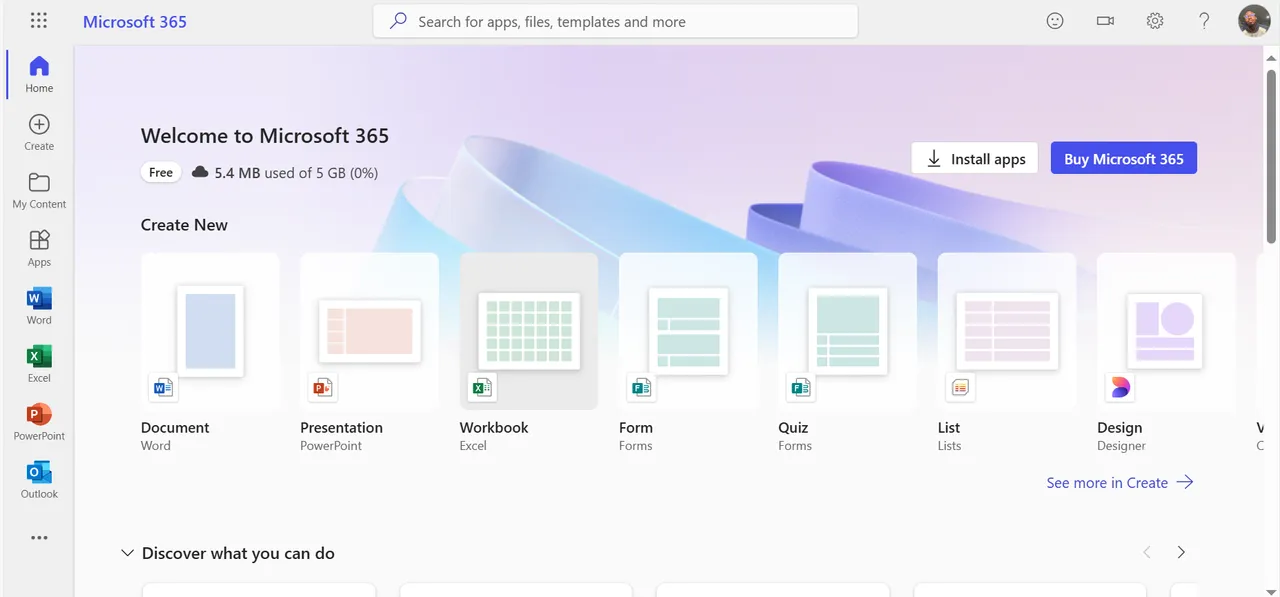The image size is (1280, 597).
Task: Open the account profile picture
Action: pyautogui.click(x=1254, y=21)
